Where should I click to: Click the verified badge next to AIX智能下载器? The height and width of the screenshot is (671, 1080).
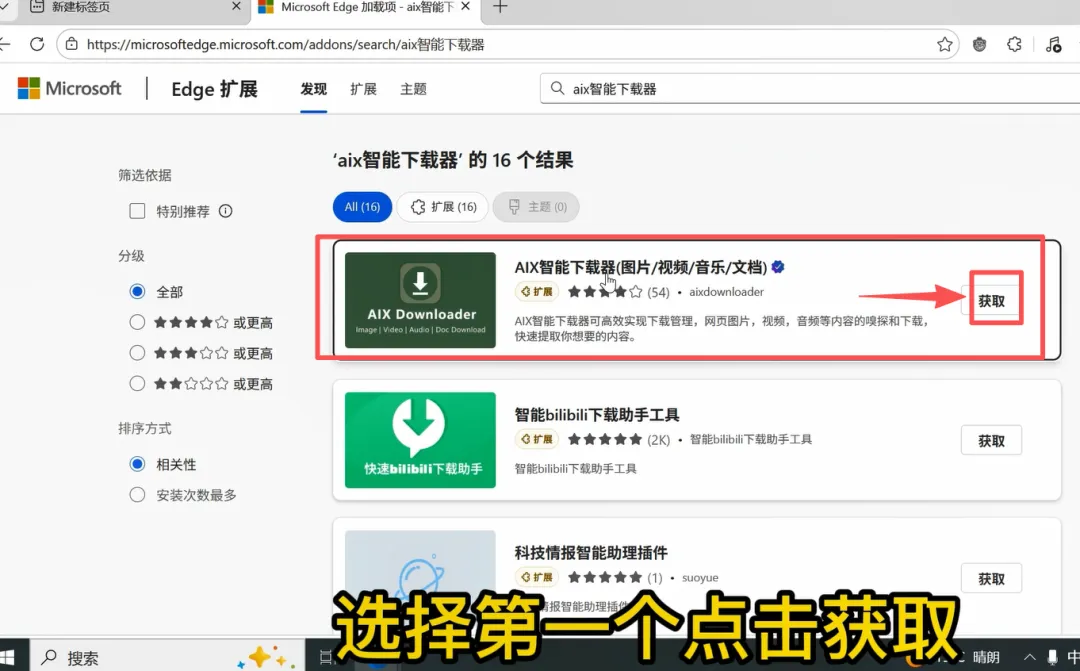pos(778,267)
